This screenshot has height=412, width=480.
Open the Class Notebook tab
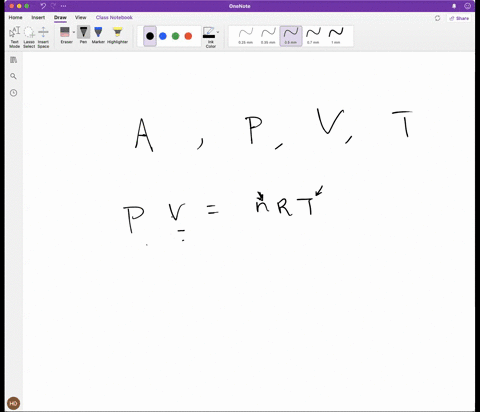(x=114, y=17)
